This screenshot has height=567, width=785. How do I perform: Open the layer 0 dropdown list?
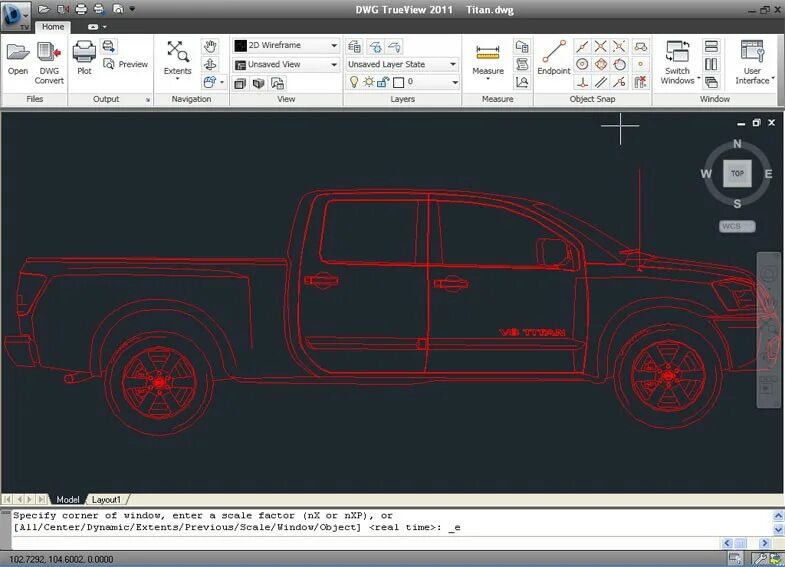455,82
